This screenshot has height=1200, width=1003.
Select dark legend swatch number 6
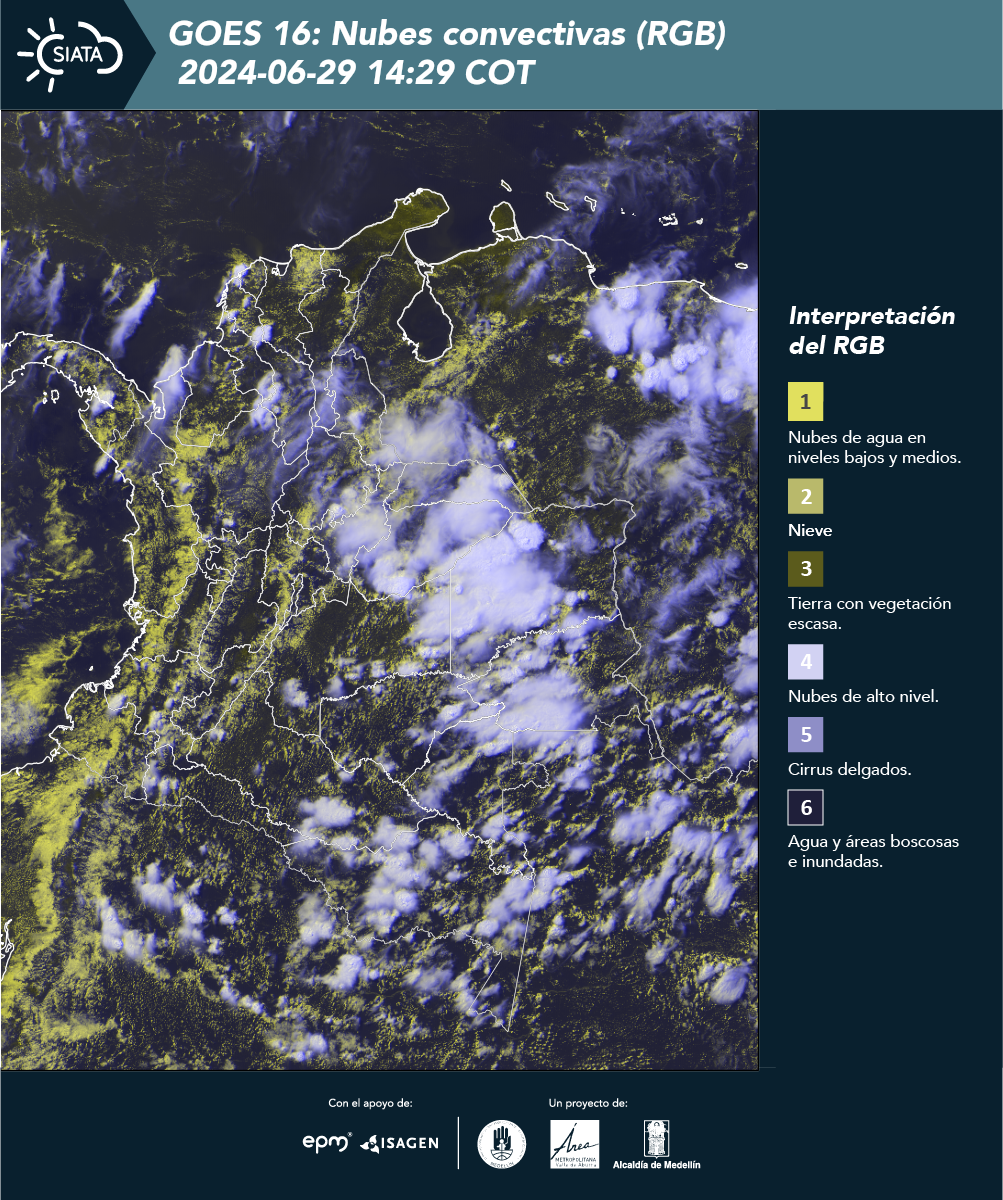(x=805, y=807)
